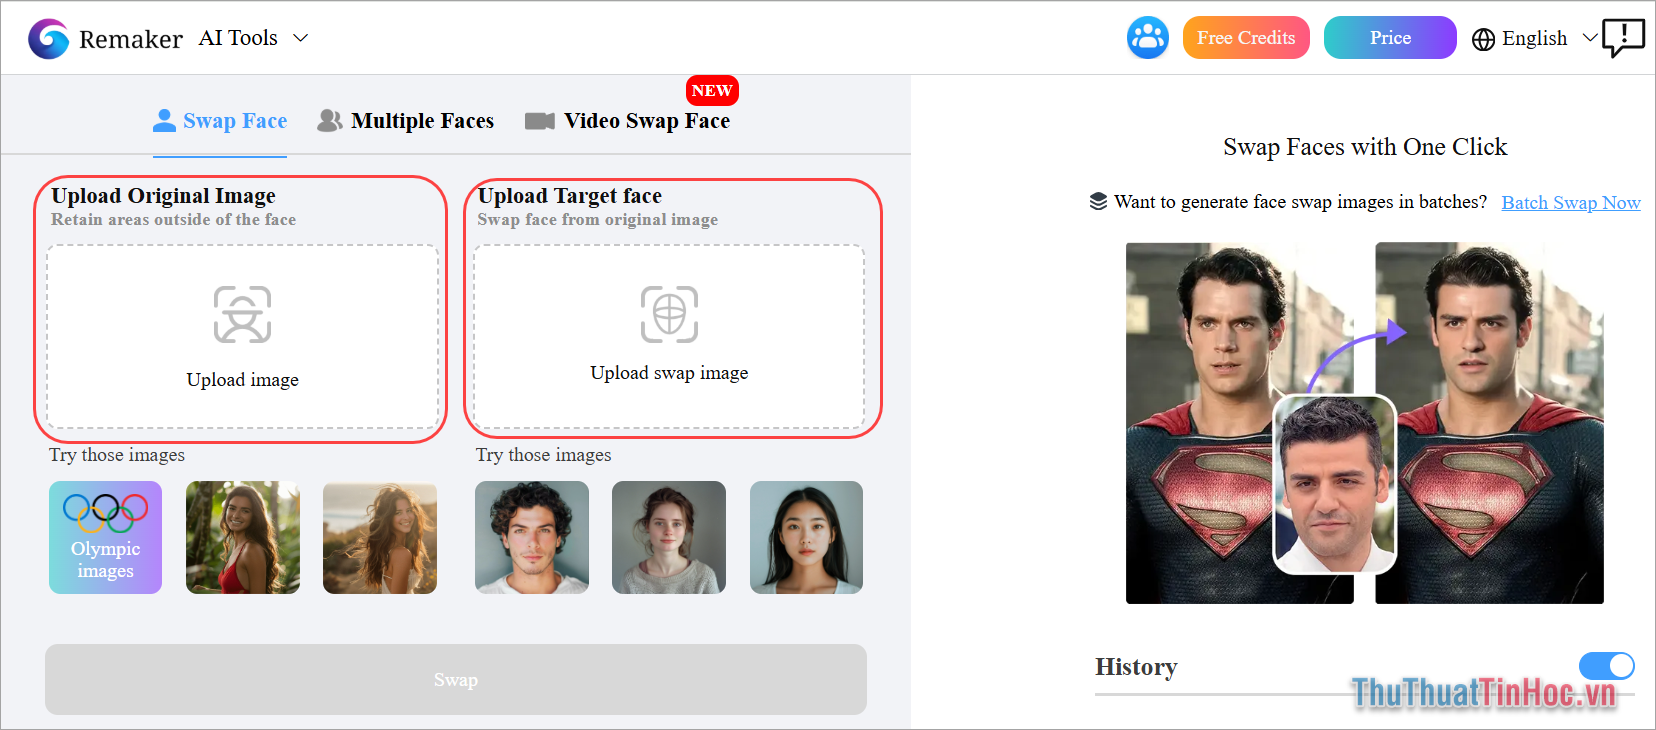Viewport: 1656px width, 730px height.
Task: Click the single person Swap Face icon
Action: (164, 121)
